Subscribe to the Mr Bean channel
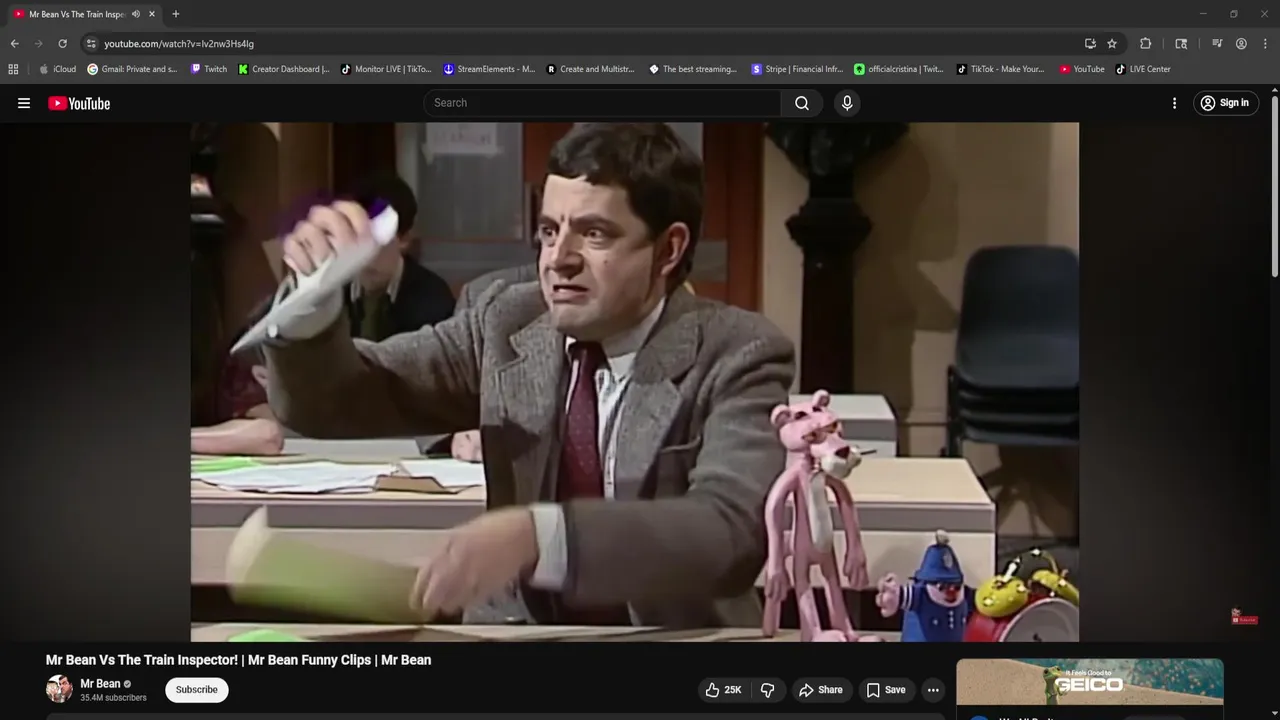This screenshot has height=720, width=1280. pyautogui.click(x=197, y=690)
